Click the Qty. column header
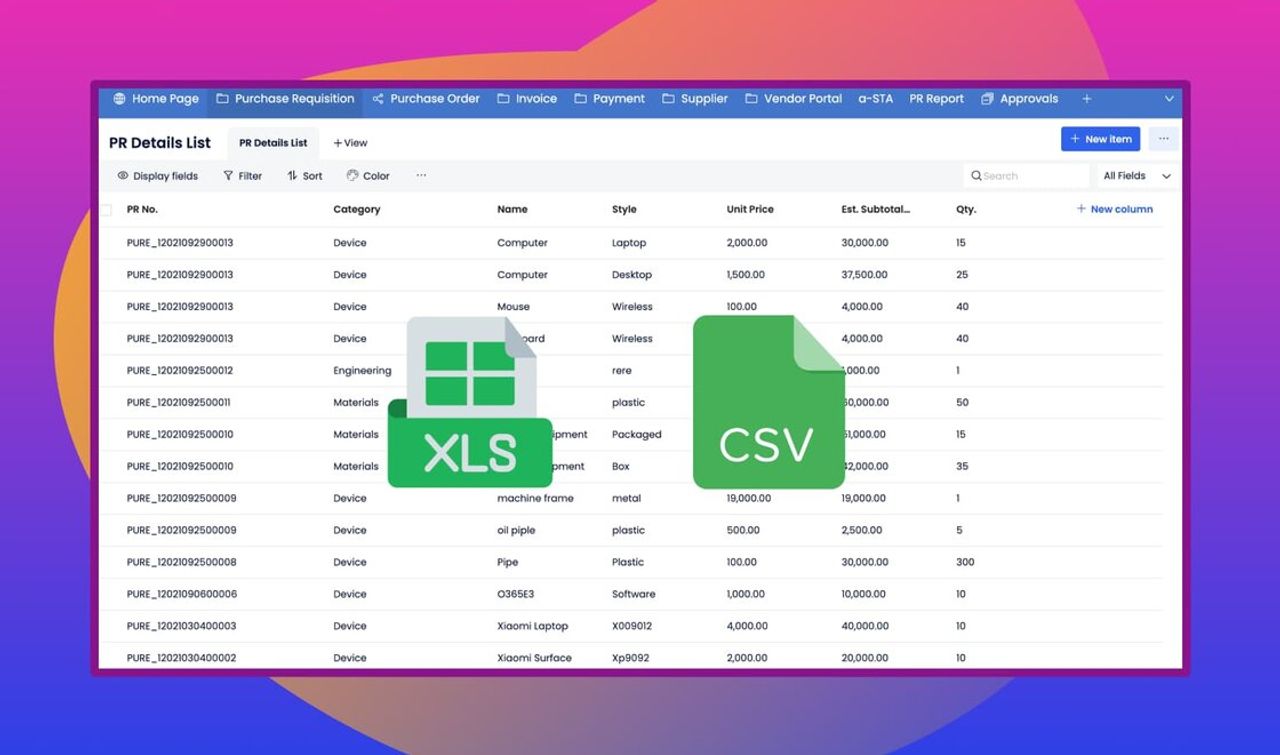The height and width of the screenshot is (755, 1280). click(x=966, y=210)
